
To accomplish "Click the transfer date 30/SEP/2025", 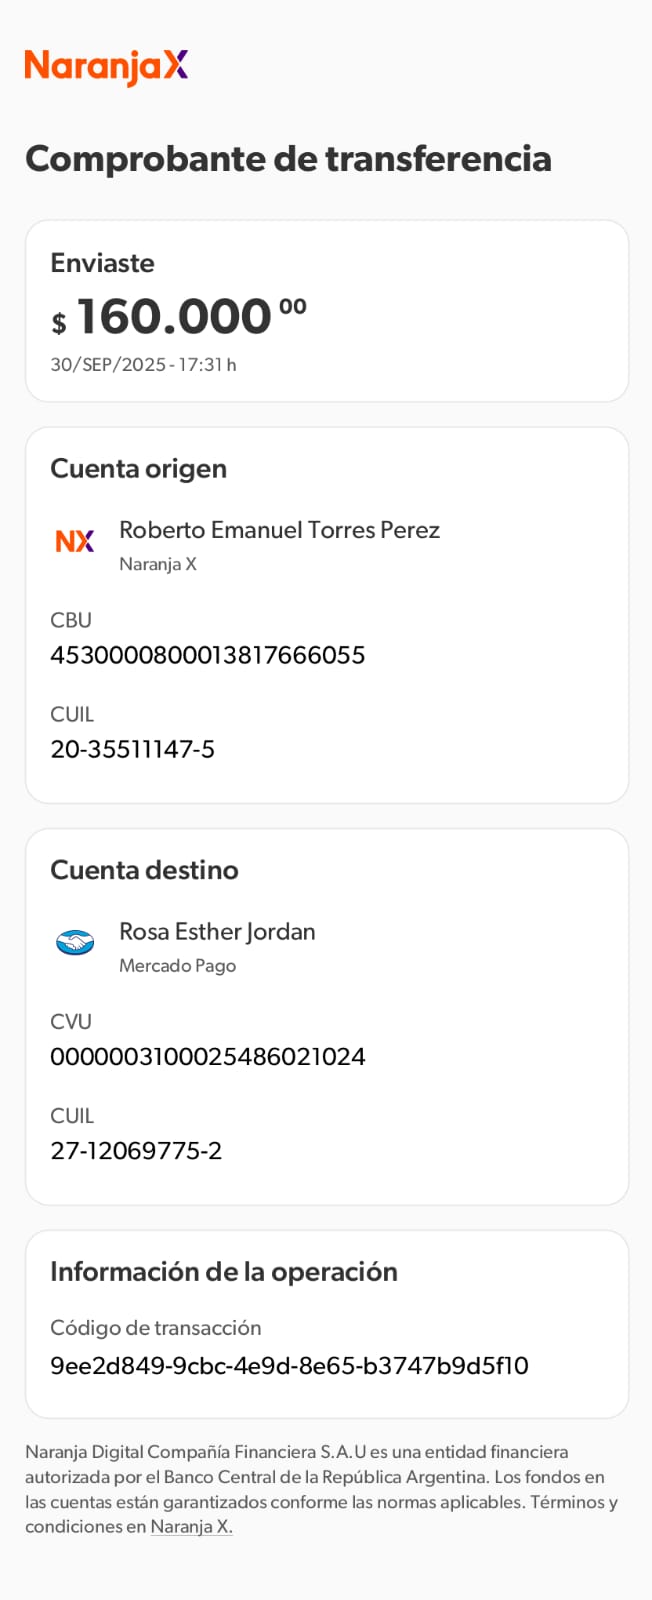I will [108, 365].
